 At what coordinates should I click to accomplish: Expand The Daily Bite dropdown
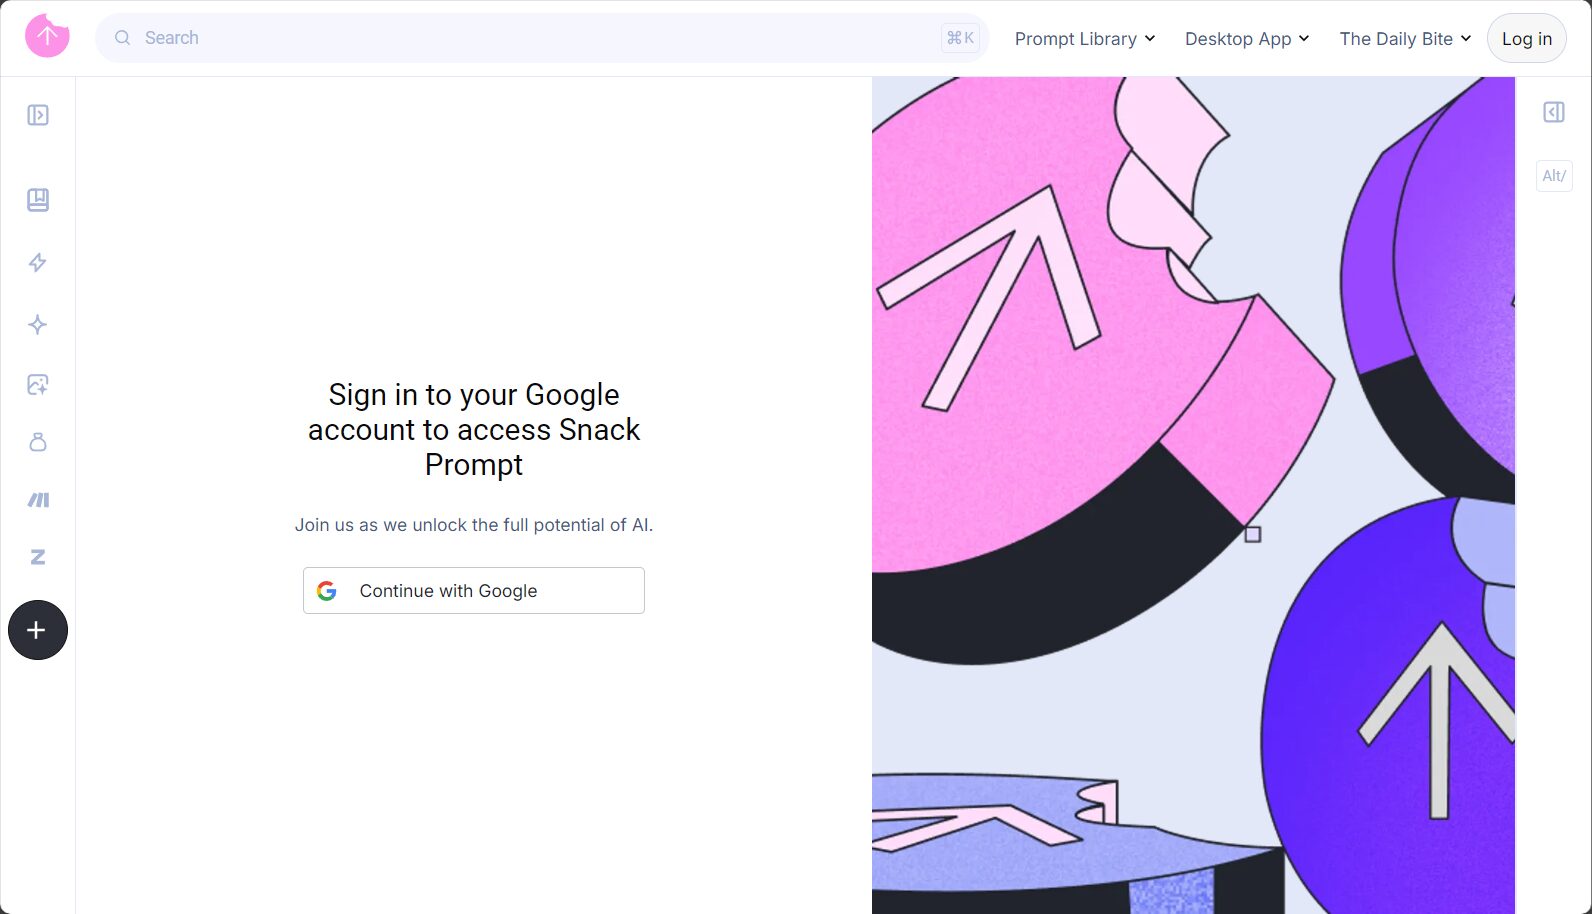1405,39
